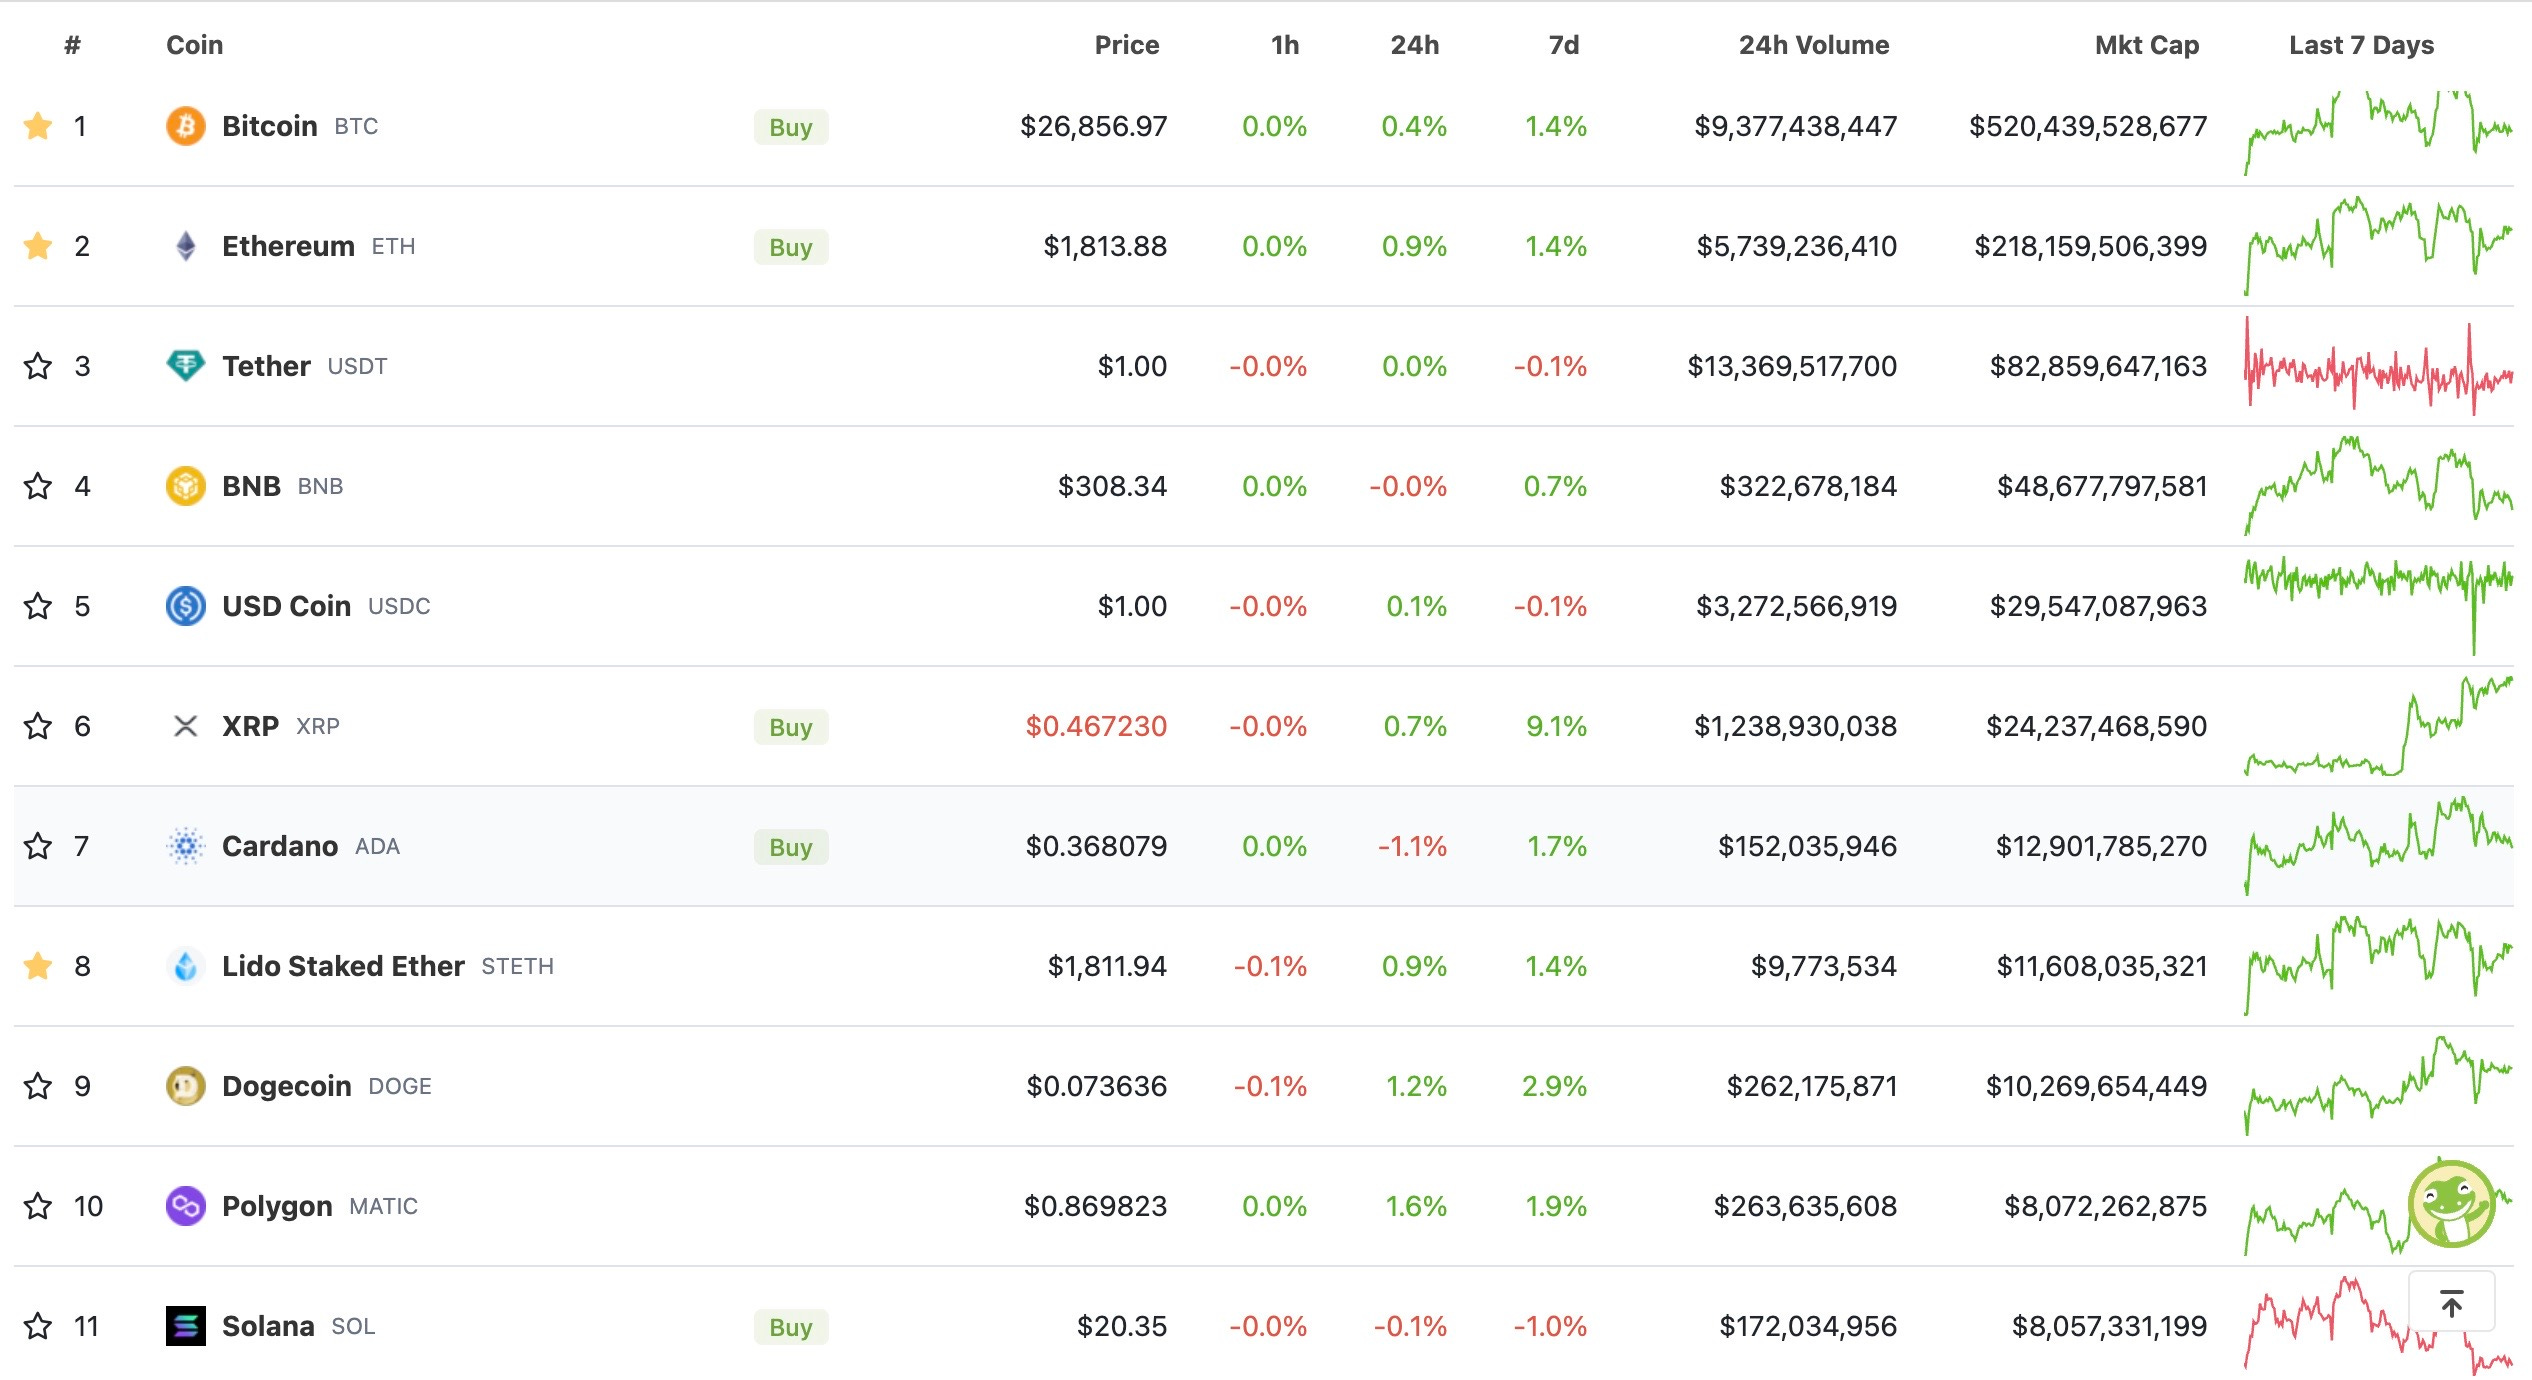Image resolution: width=2532 pixels, height=1380 pixels.
Task: Sort table by Coin column header
Action: (x=194, y=45)
